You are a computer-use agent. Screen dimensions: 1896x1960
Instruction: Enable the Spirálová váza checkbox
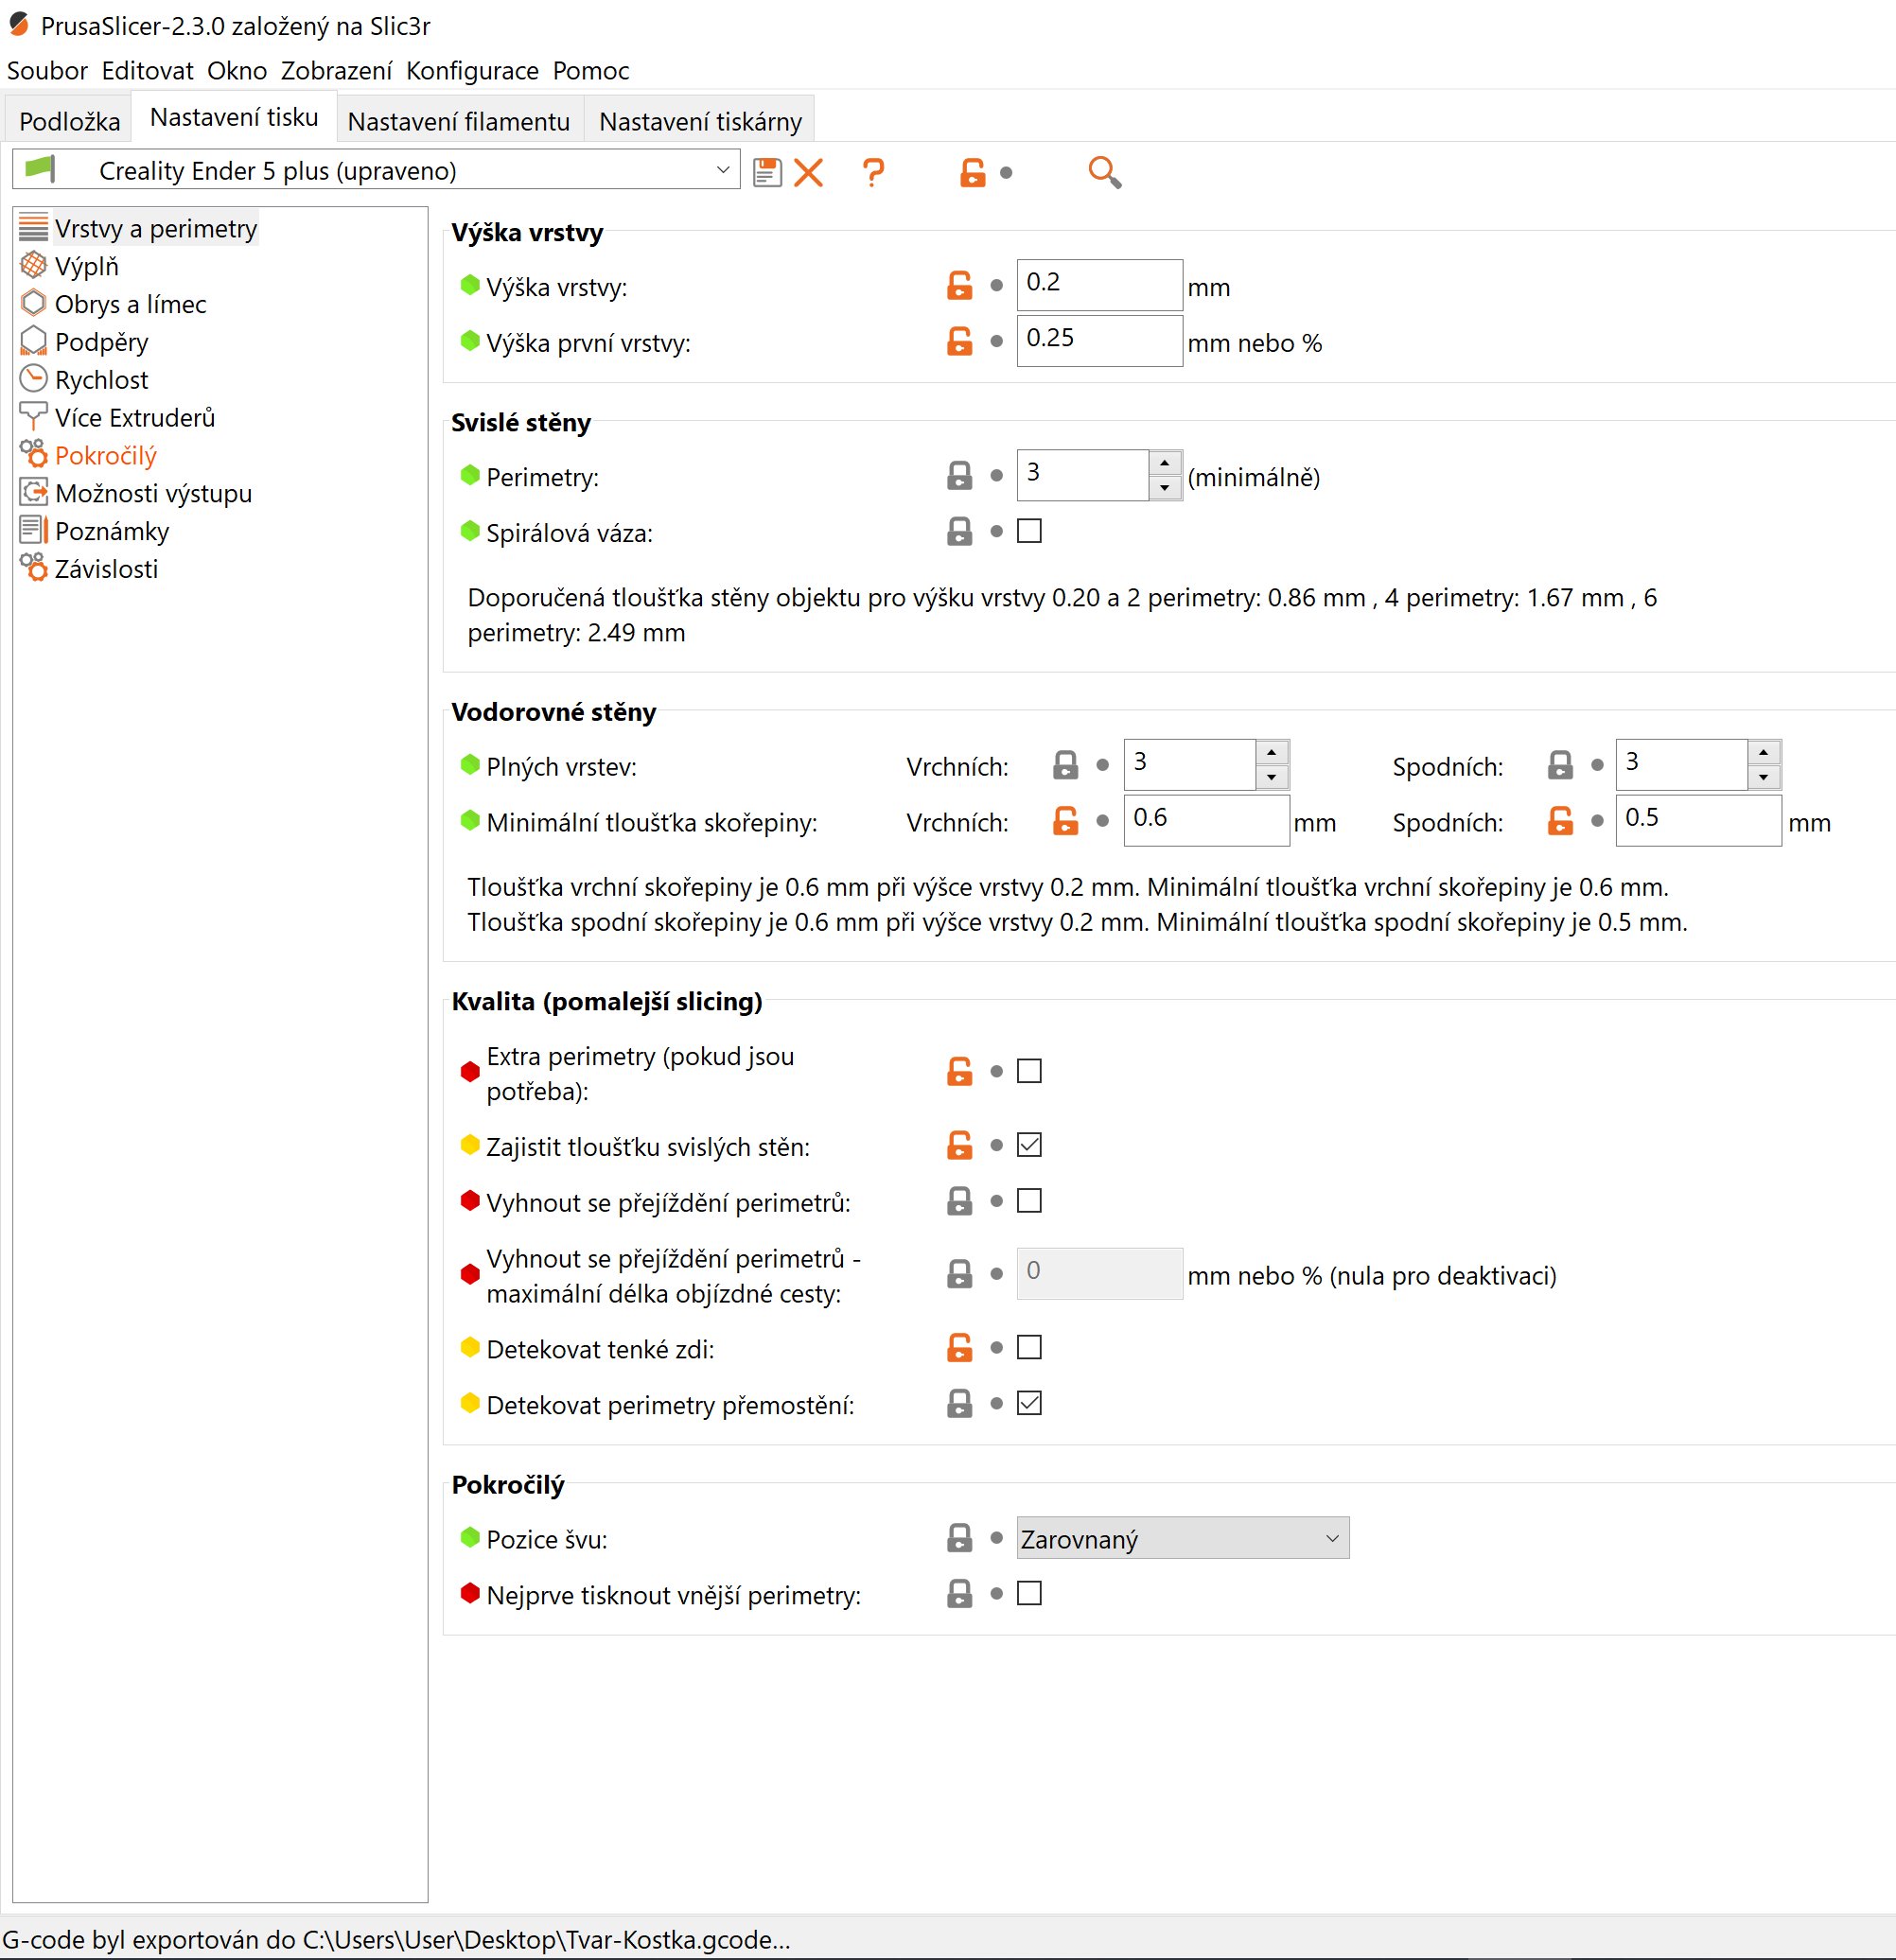click(1029, 531)
